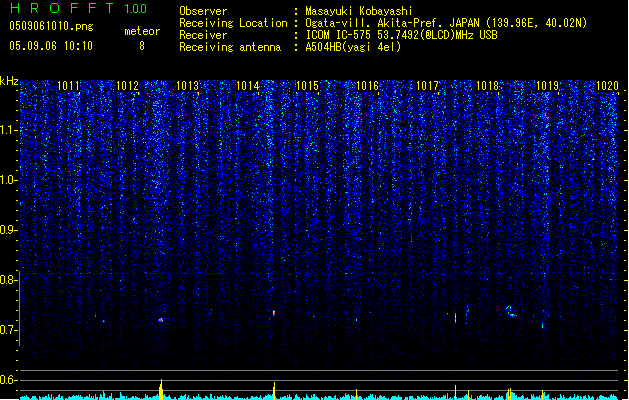Screen dimensions: 629x400
Task: Click the 0.7 frequency axis label
Action: pyautogui.click(x=8, y=330)
